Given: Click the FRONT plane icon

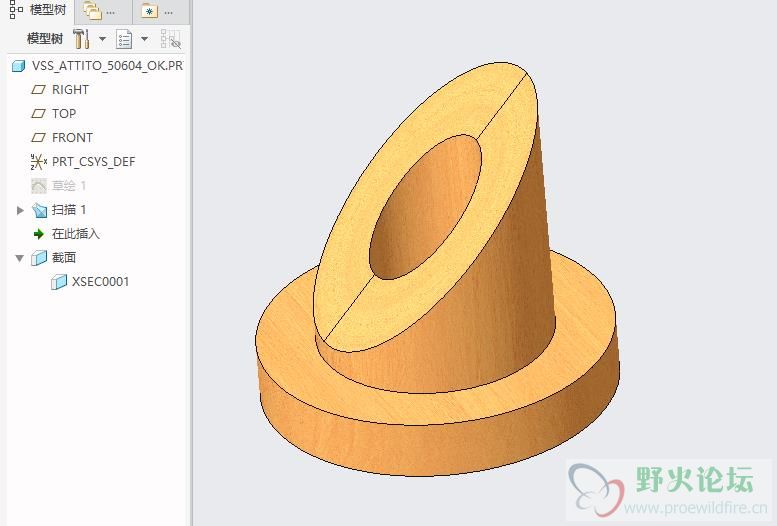Looking at the screenshot, I should pyautogui.click(x=38, y=137).
